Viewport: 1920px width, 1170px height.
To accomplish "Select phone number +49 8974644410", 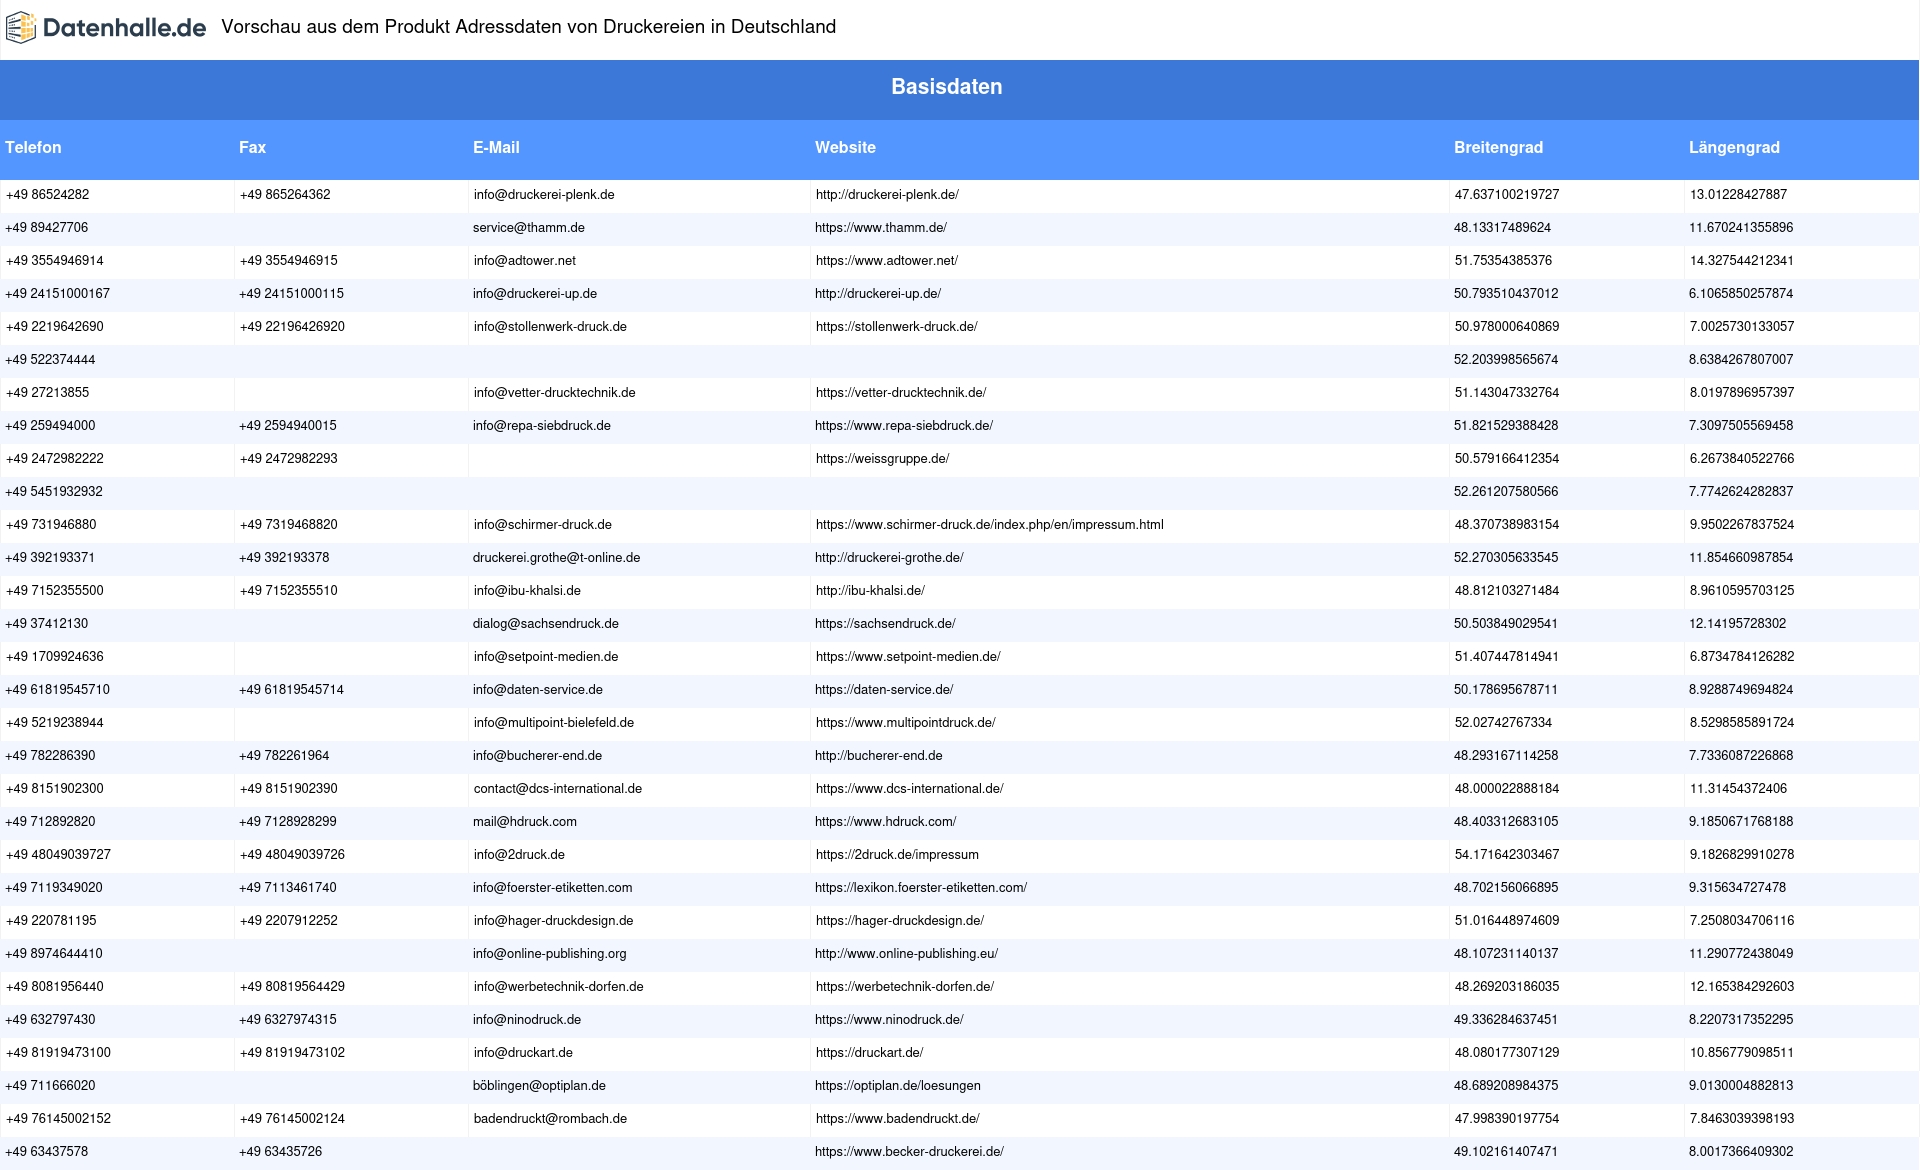I will (x=54, y=954).
